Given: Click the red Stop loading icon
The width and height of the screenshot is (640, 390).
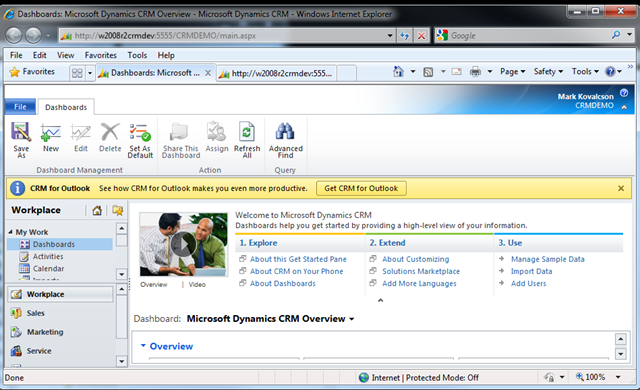Looking at the screenshot, I should tap(421, 35).
